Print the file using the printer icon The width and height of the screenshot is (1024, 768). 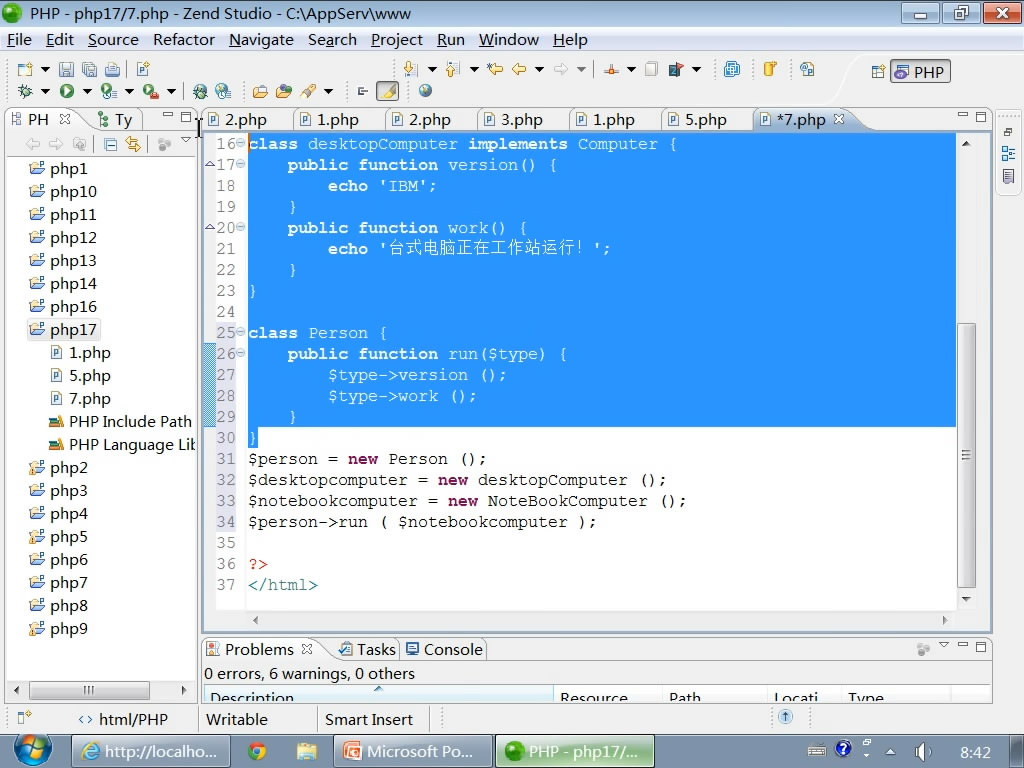(x=112, y=69)
